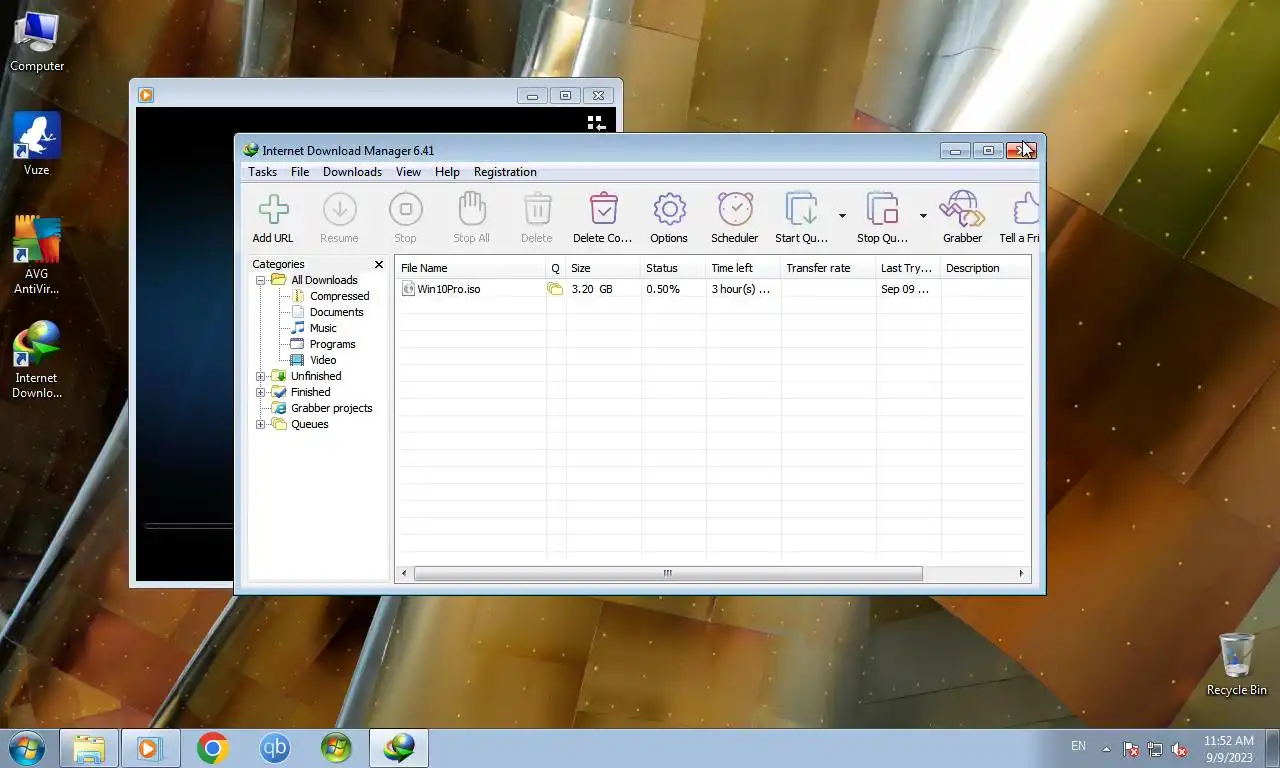Click the compact mode icon in media player window
This screenshot has height=768, width=1280.
(596, 123)
